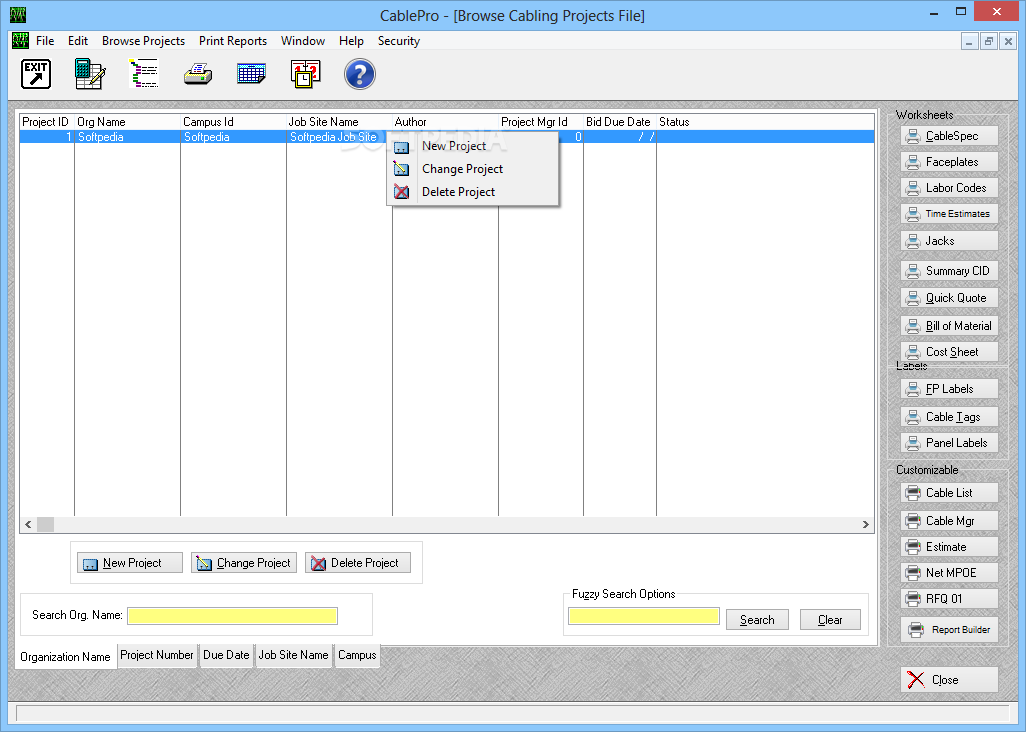
Task: Select the Organization Name tab
Action: (65, 657)
